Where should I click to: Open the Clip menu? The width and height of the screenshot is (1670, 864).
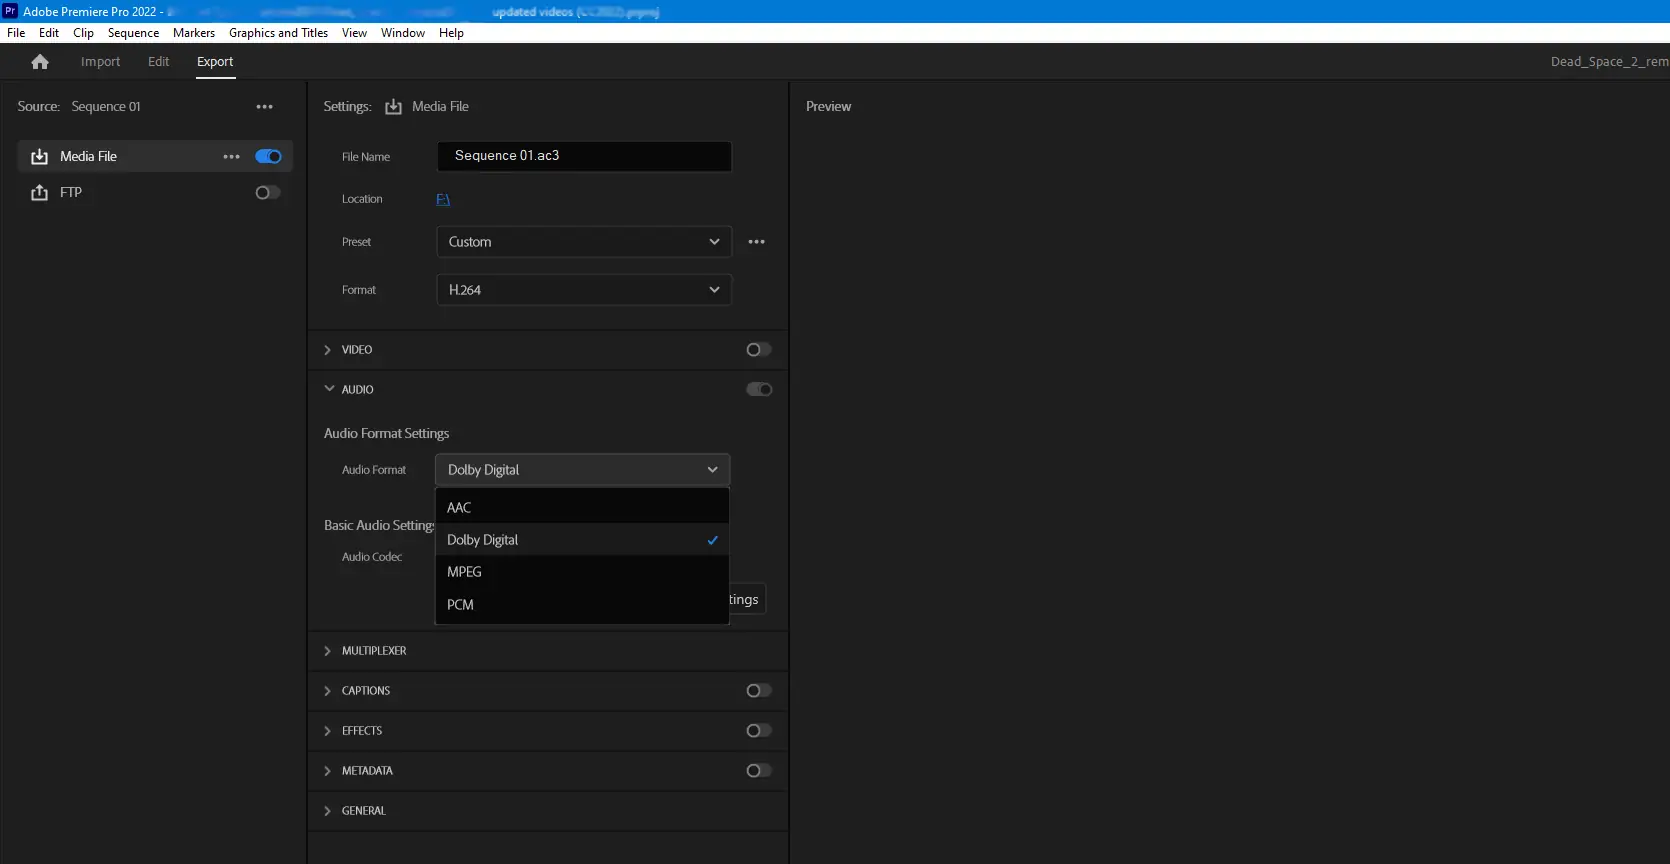84,33
